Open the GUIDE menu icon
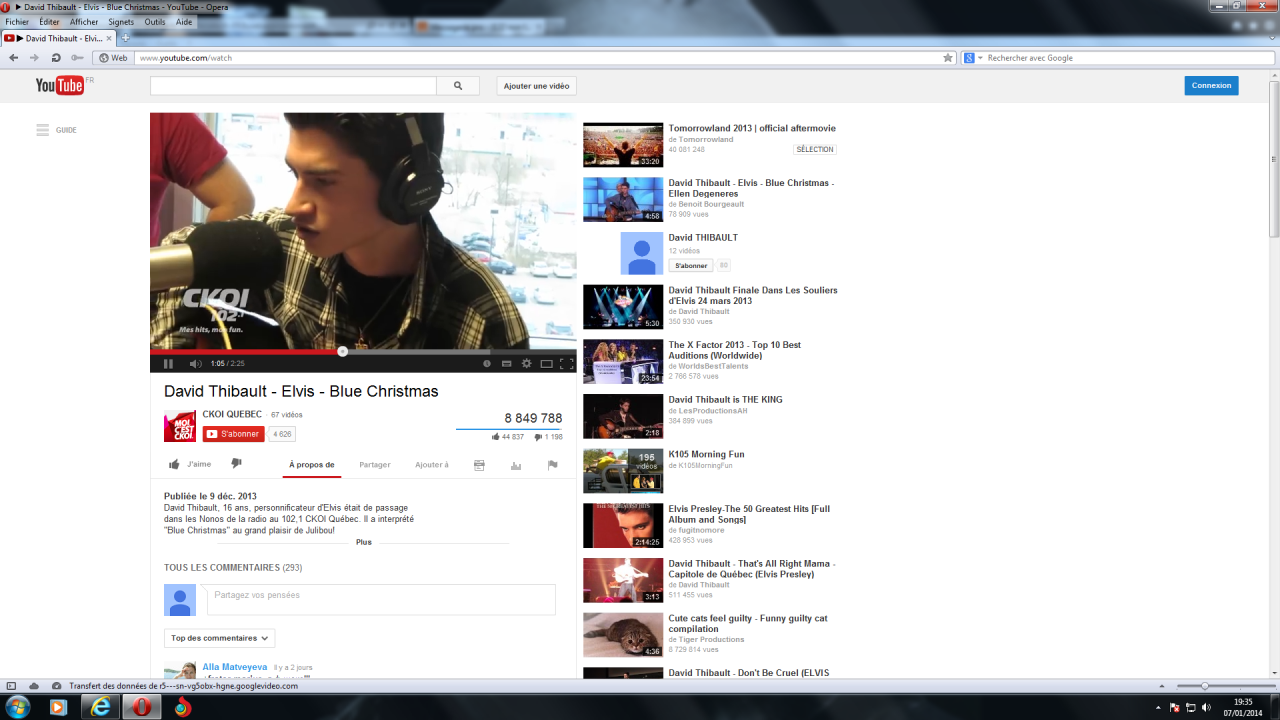1280x720 pixels. (x=43, y=130)
